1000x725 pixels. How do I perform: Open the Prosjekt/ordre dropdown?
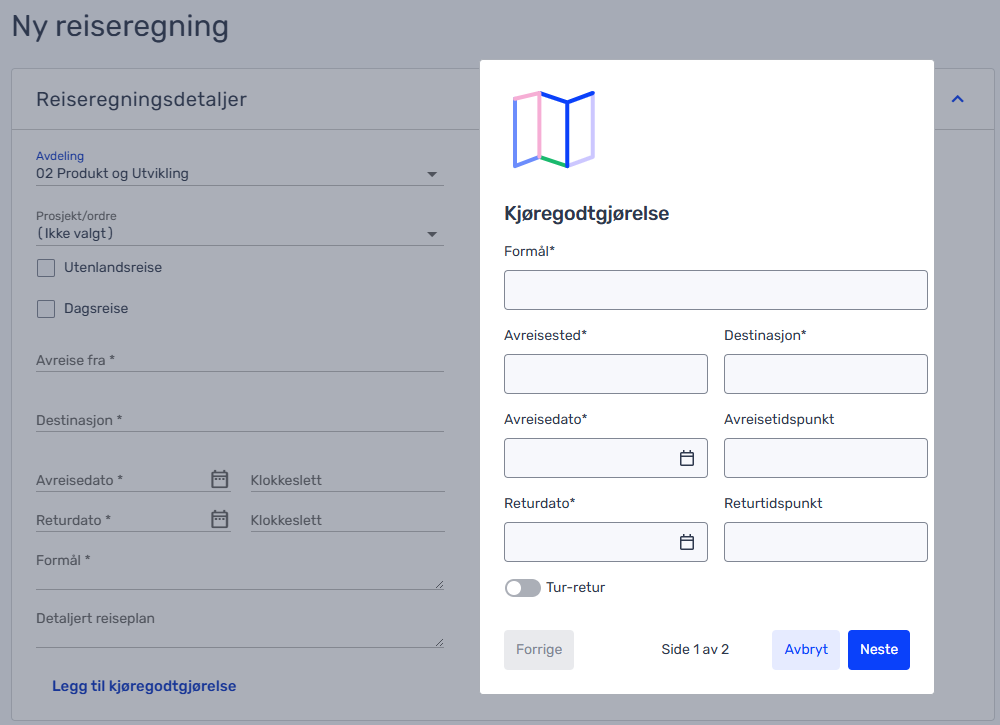[x=431, y=233]
